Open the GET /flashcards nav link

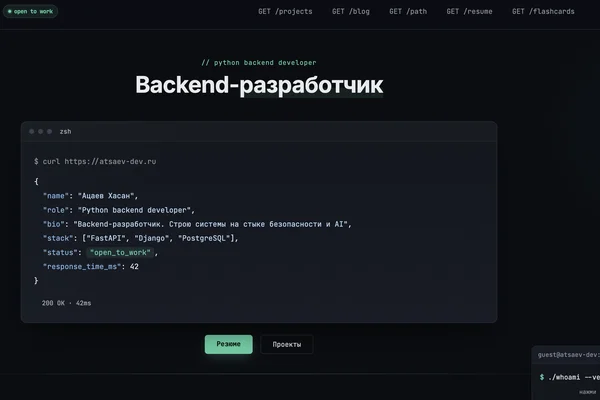tap(543, 11)
